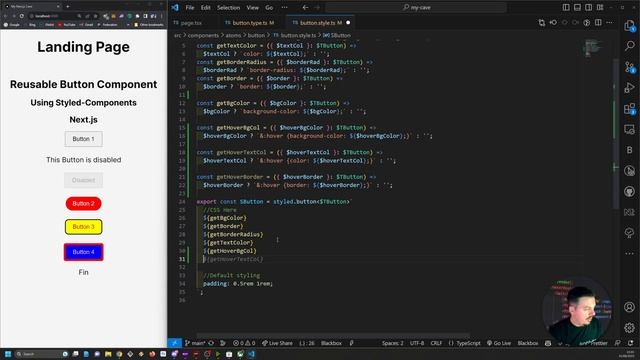Open Customize Layout icon in title bar
The height and width of the screenshot is (360, 640).
(600, 7)
